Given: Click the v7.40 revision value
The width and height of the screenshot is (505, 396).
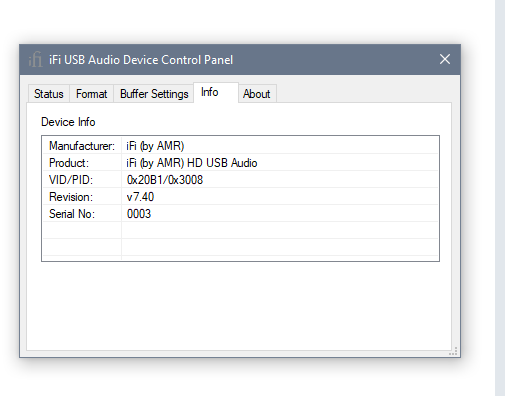Looking at the screenshot, I should [x=140, y=197].
